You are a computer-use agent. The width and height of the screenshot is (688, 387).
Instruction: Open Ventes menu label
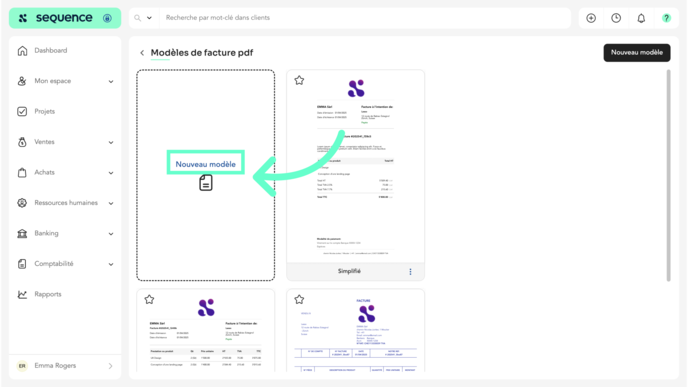click(44, 142)
